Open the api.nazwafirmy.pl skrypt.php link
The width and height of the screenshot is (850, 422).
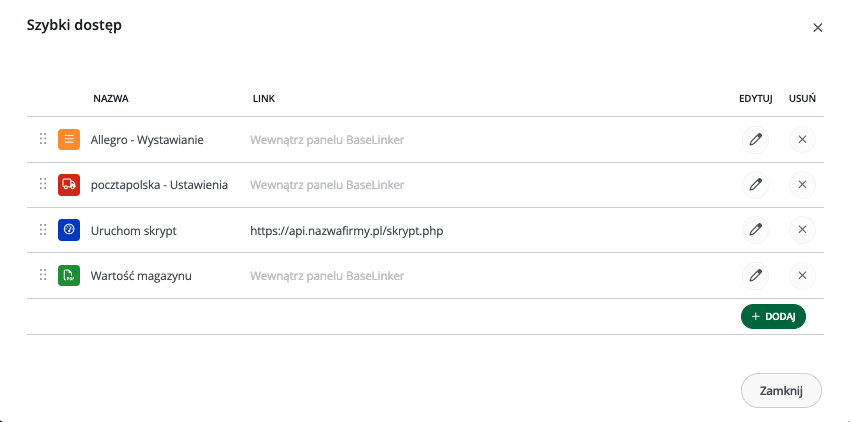(346, 231)
